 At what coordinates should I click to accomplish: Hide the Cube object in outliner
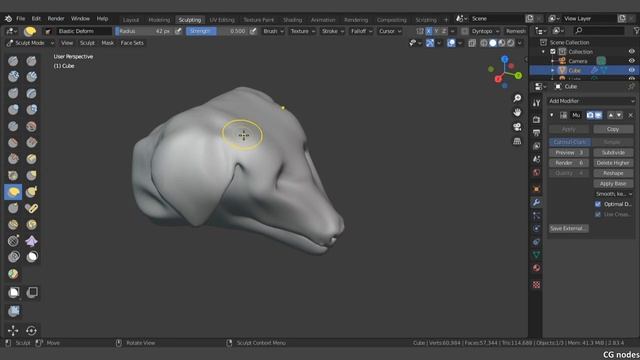[631, 70]
